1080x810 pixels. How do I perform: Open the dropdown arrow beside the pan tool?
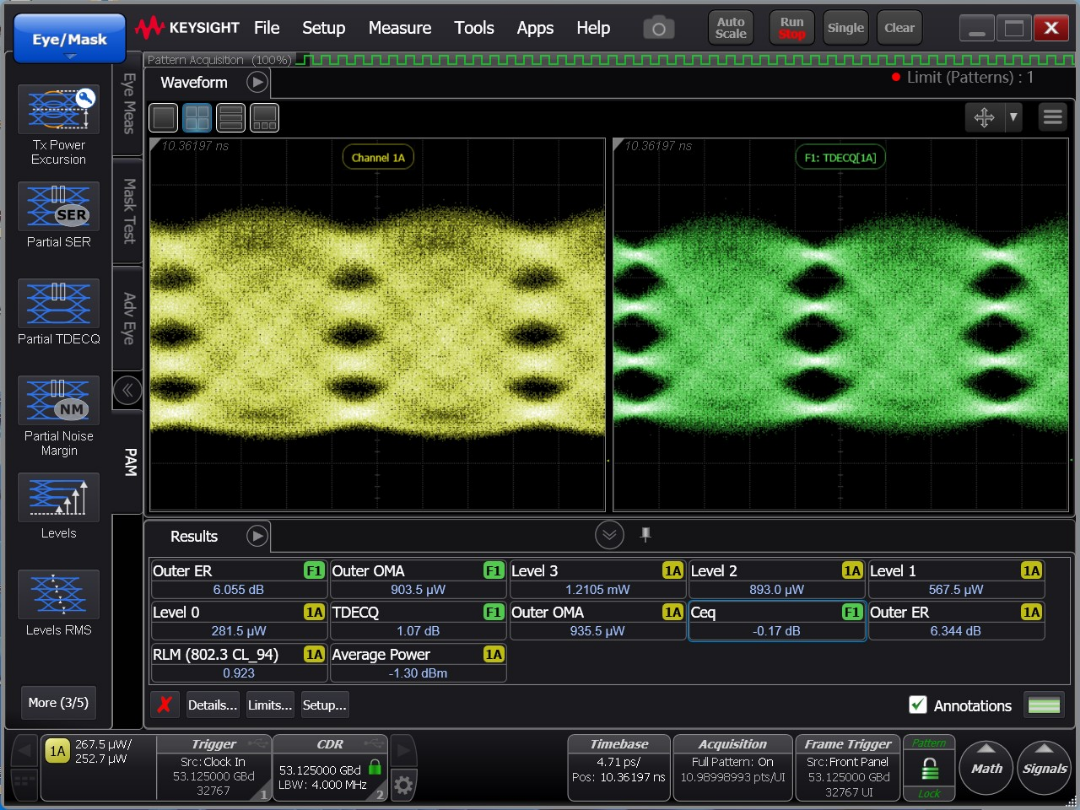point(1013,118)
